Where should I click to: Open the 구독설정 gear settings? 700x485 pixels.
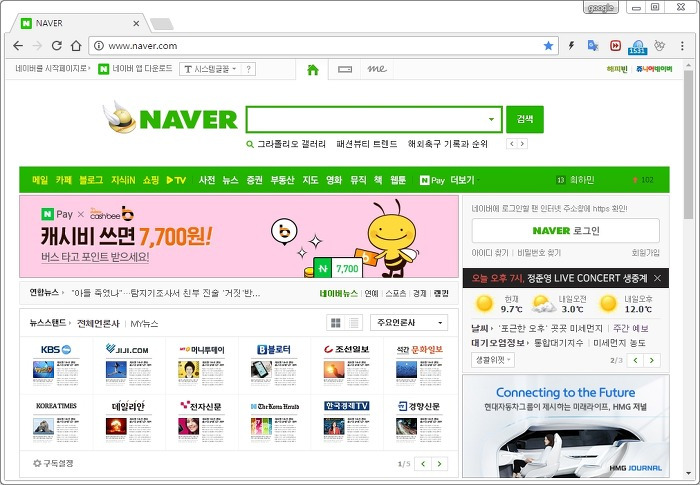coord(53,463)
